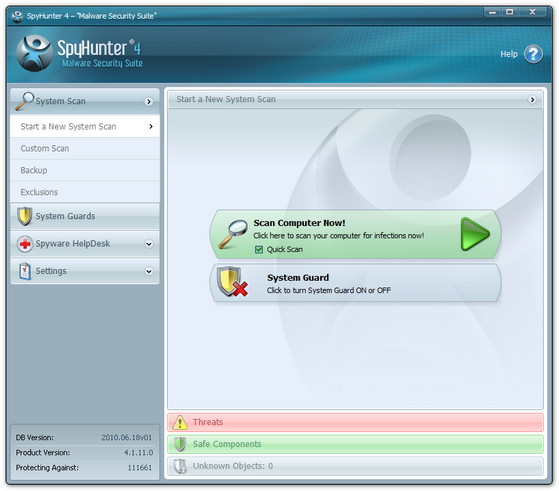Click the Settings clipboard icon

(25, 271)
